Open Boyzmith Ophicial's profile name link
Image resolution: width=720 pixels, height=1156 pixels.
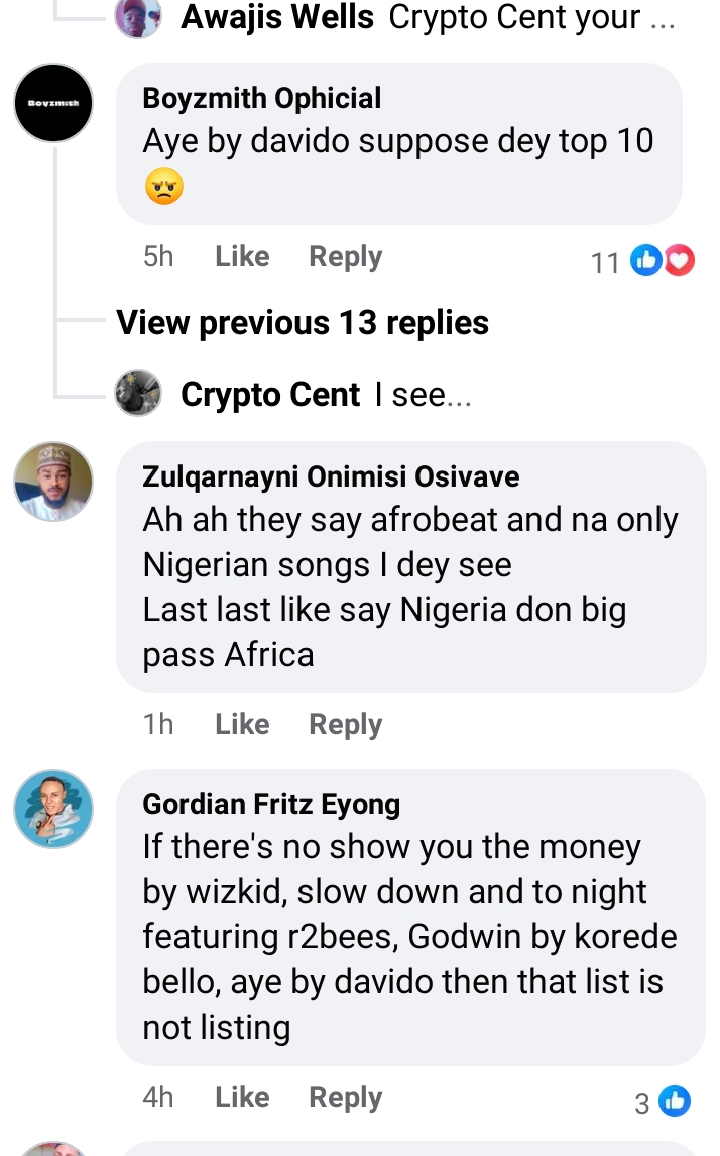coord(262,98)
